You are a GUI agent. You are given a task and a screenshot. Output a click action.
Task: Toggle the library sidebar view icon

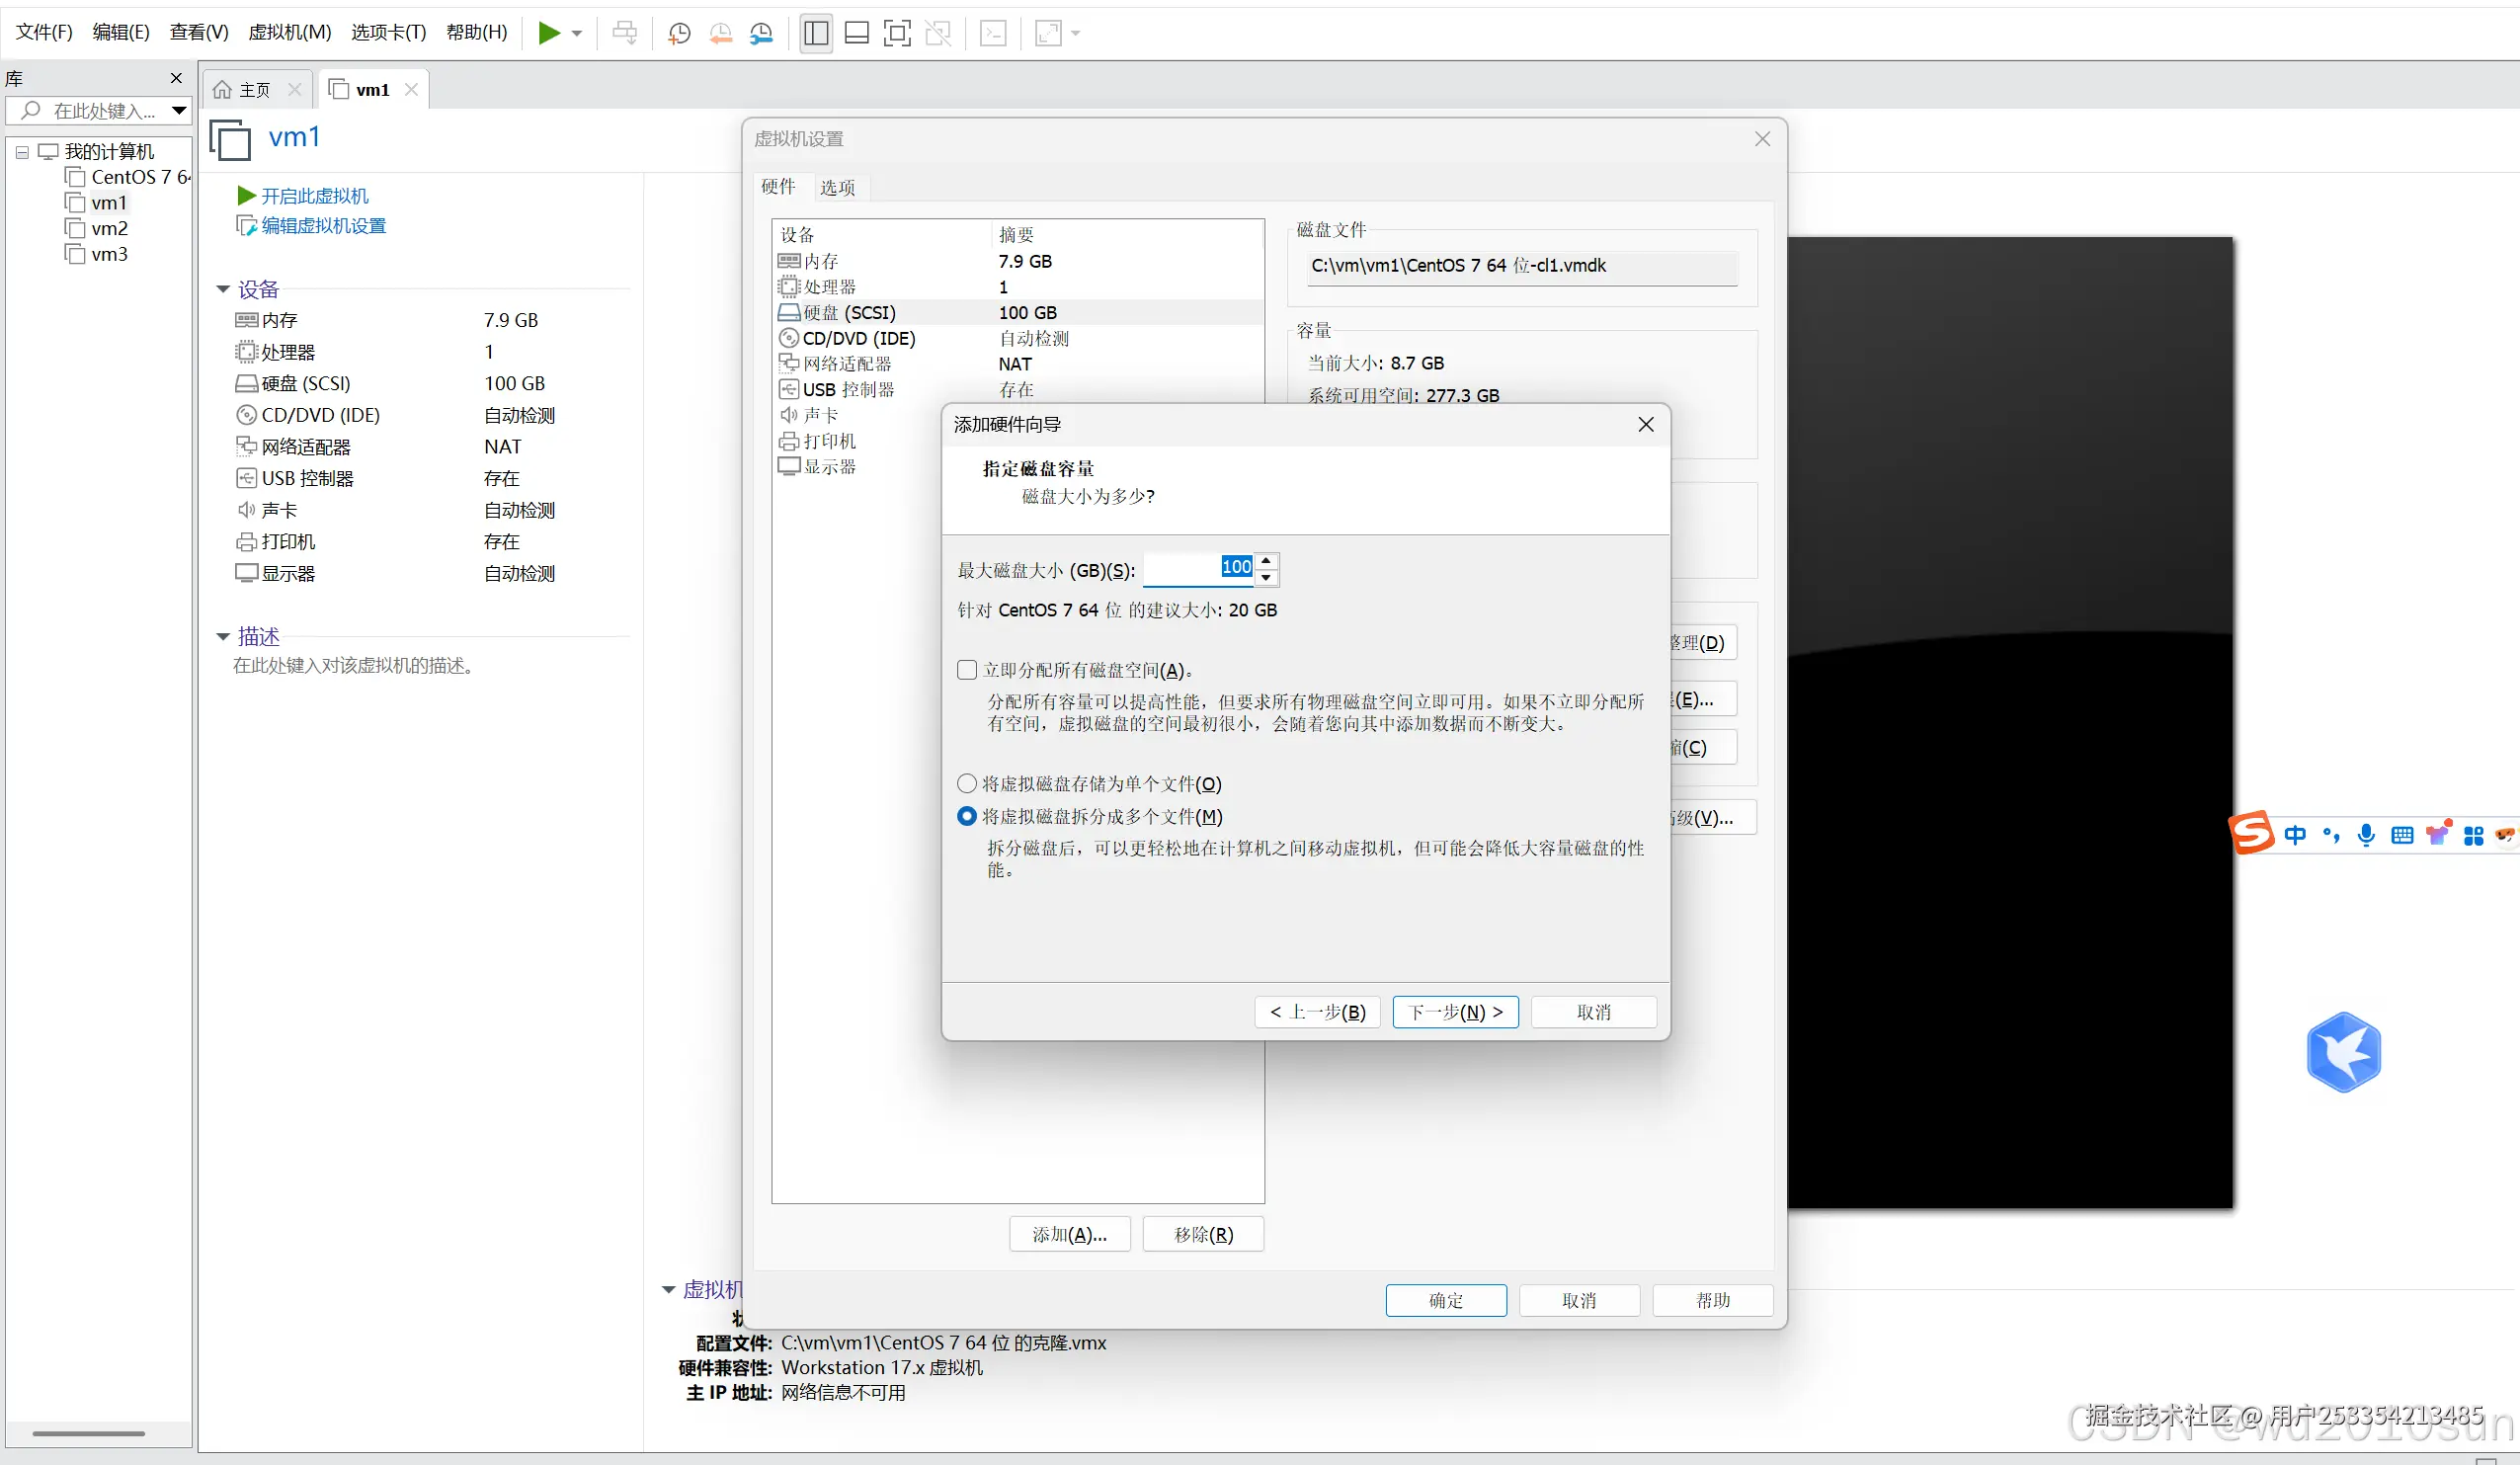[816, 33]
